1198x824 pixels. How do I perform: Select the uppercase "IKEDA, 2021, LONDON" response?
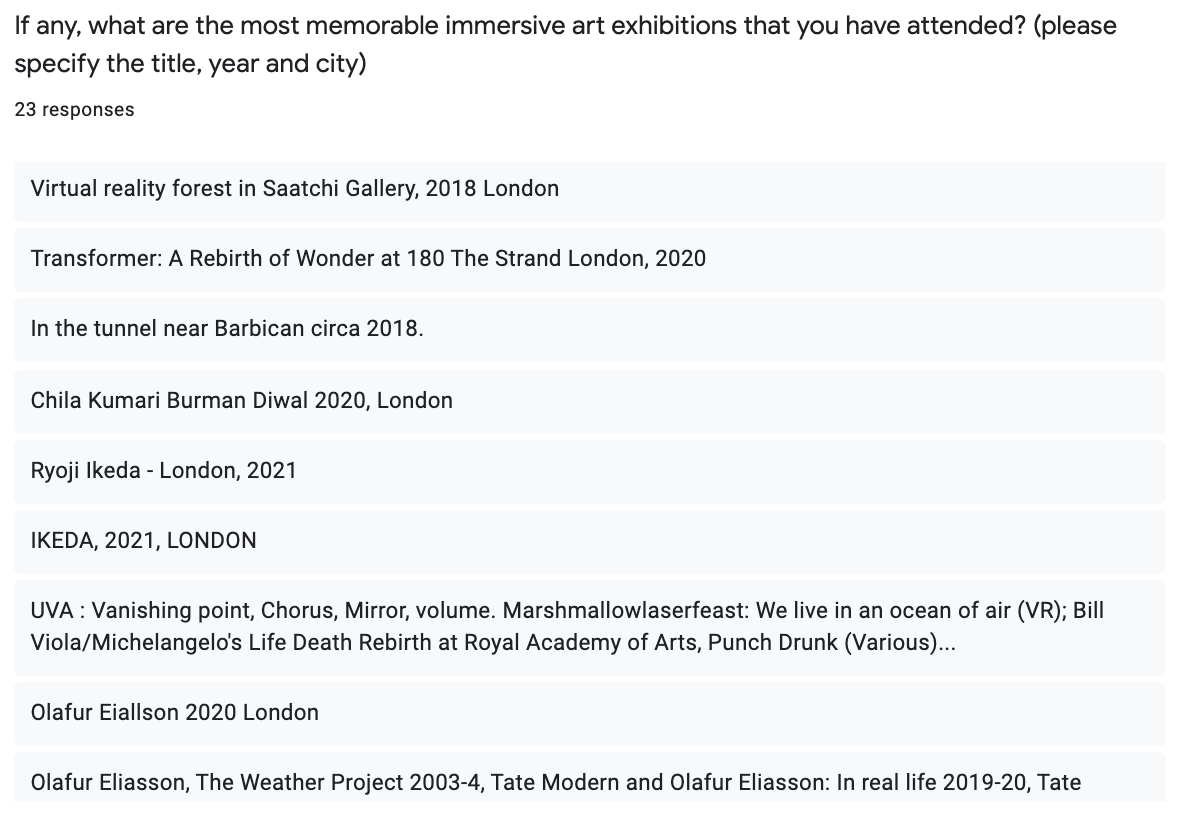click(144, 541)
